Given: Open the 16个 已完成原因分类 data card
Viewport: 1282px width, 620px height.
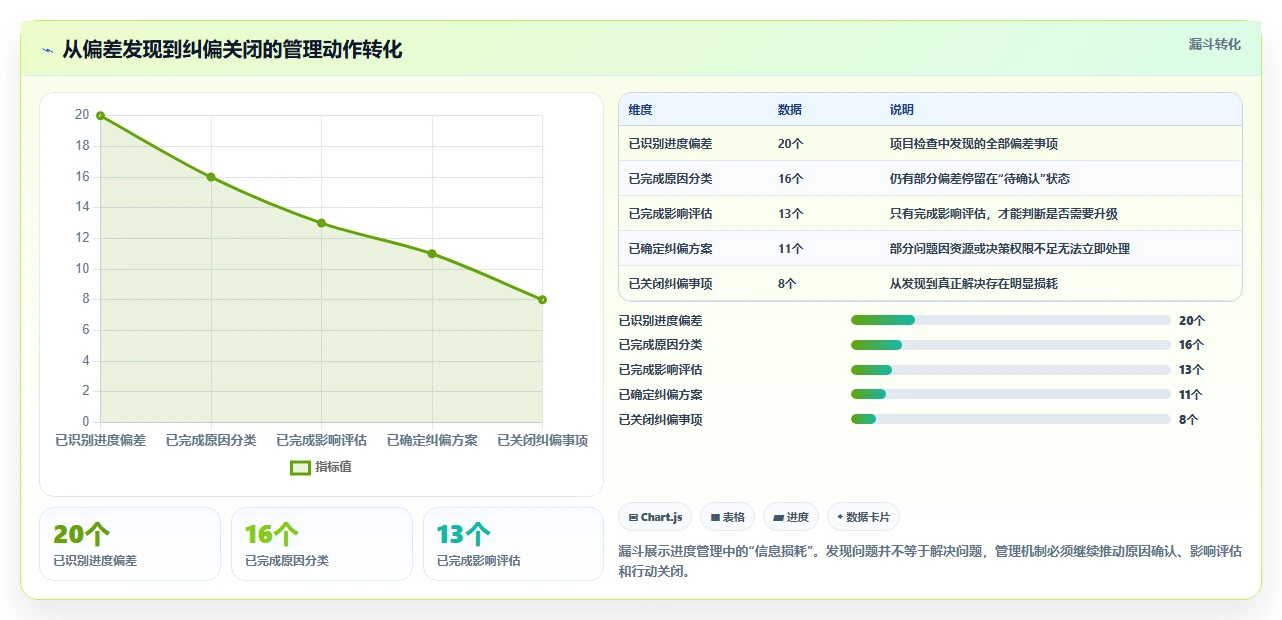Looking at the screenshot, I should [x=322, y=544].
